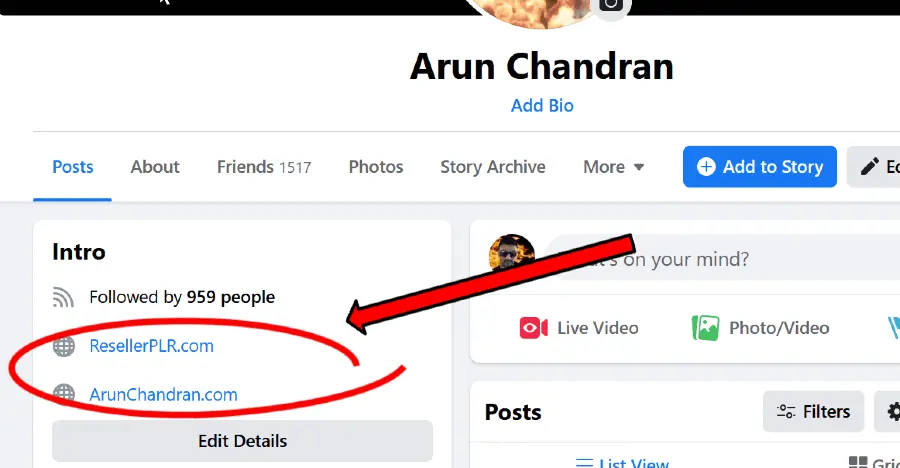The width and height of the screenshot is (900, 468).
Task: Open the Grid view icon
Action: click(858, 462)
